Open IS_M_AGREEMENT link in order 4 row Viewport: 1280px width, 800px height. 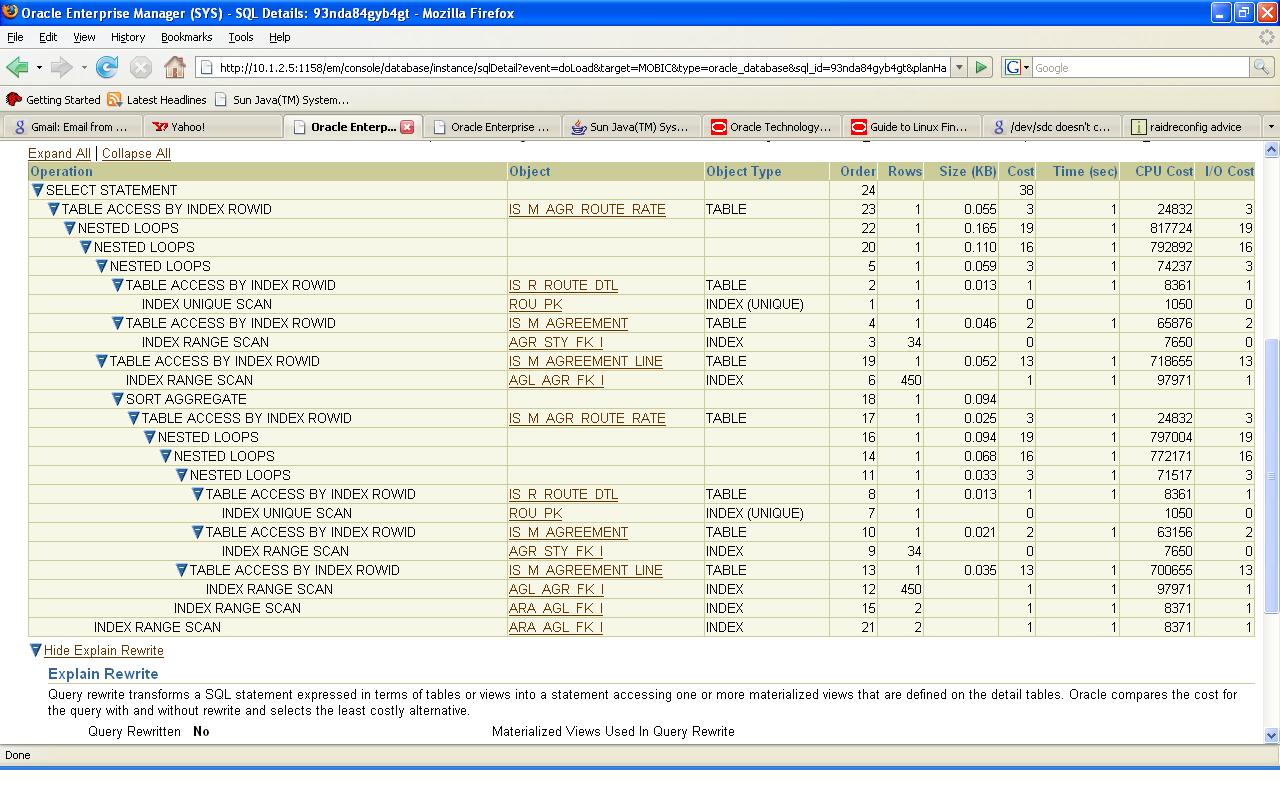click(x=568, y=323)
